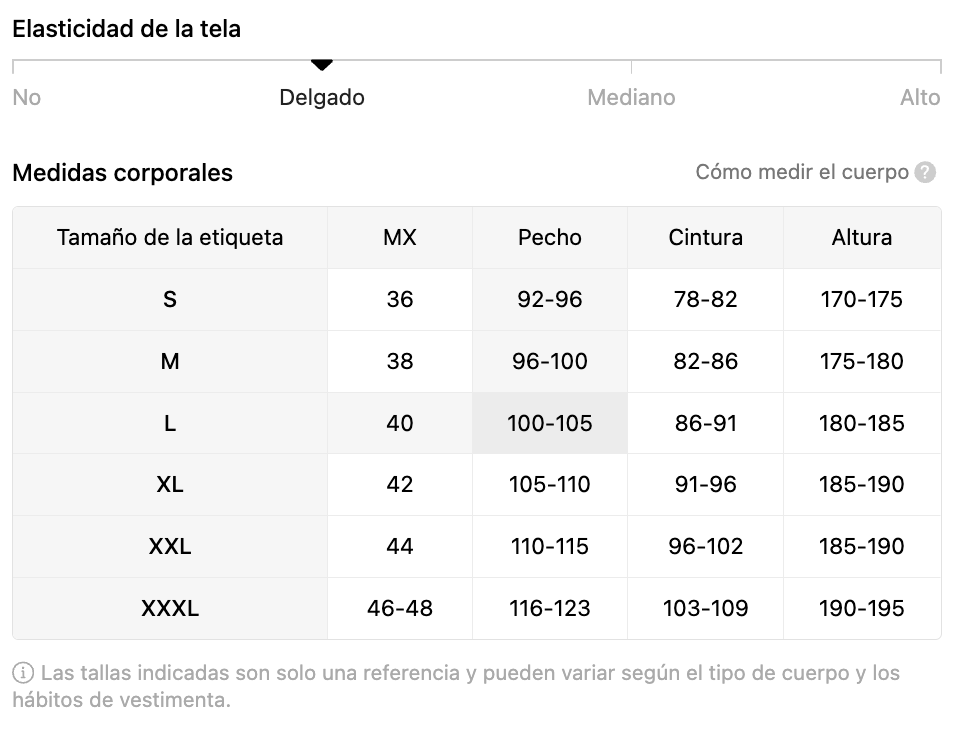Click the MX column header
This screenshot has width=960, height=742.
[x=400, y=238]
